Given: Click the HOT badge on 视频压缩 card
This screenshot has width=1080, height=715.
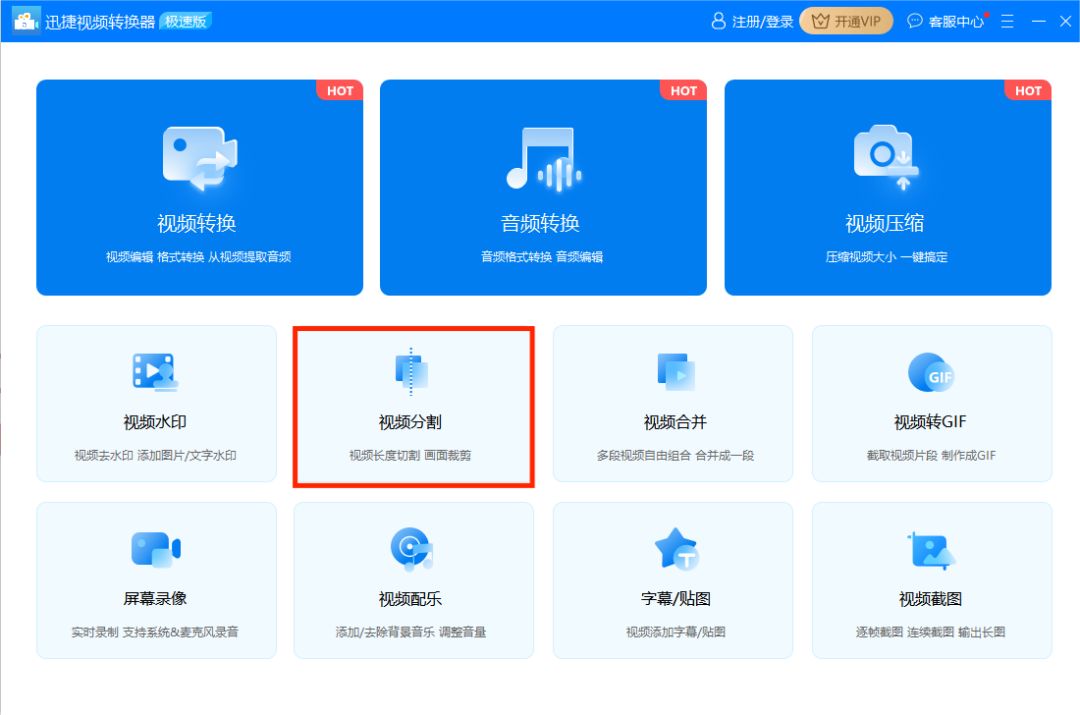Looking at the screenshot, I should (x=1029, y=90).
